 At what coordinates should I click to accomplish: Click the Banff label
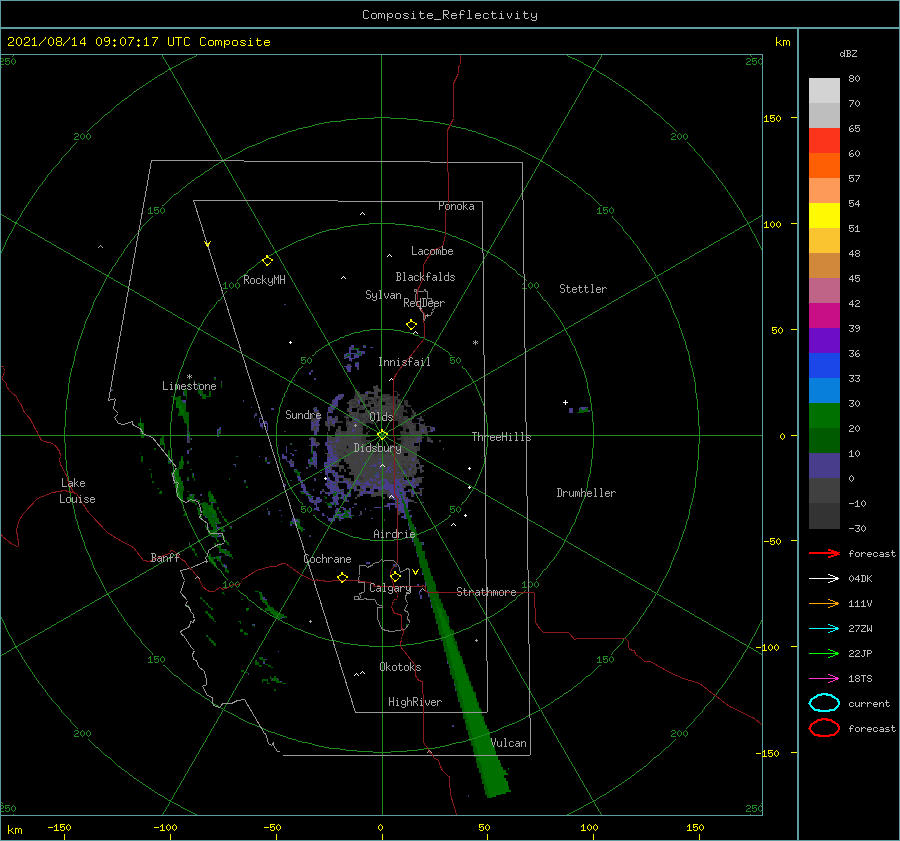(165, 557)
